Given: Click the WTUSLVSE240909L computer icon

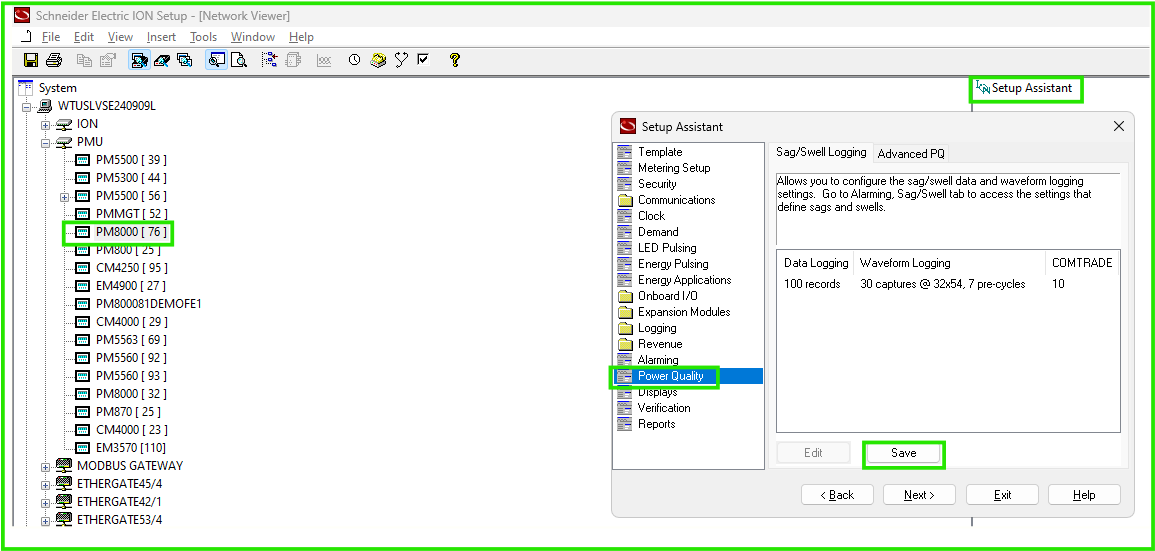Looking at the screenshot, I should (x=46, y=106).
